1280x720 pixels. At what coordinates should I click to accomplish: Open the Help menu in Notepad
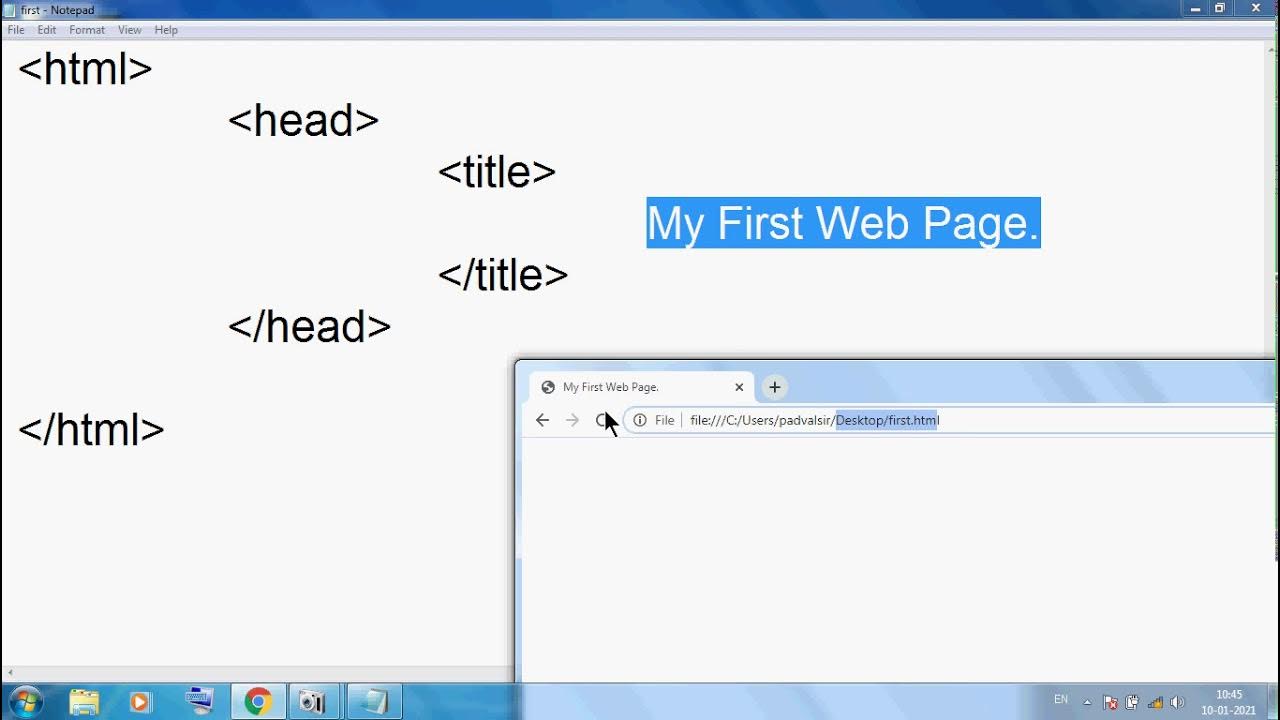(x=166, y=30)
